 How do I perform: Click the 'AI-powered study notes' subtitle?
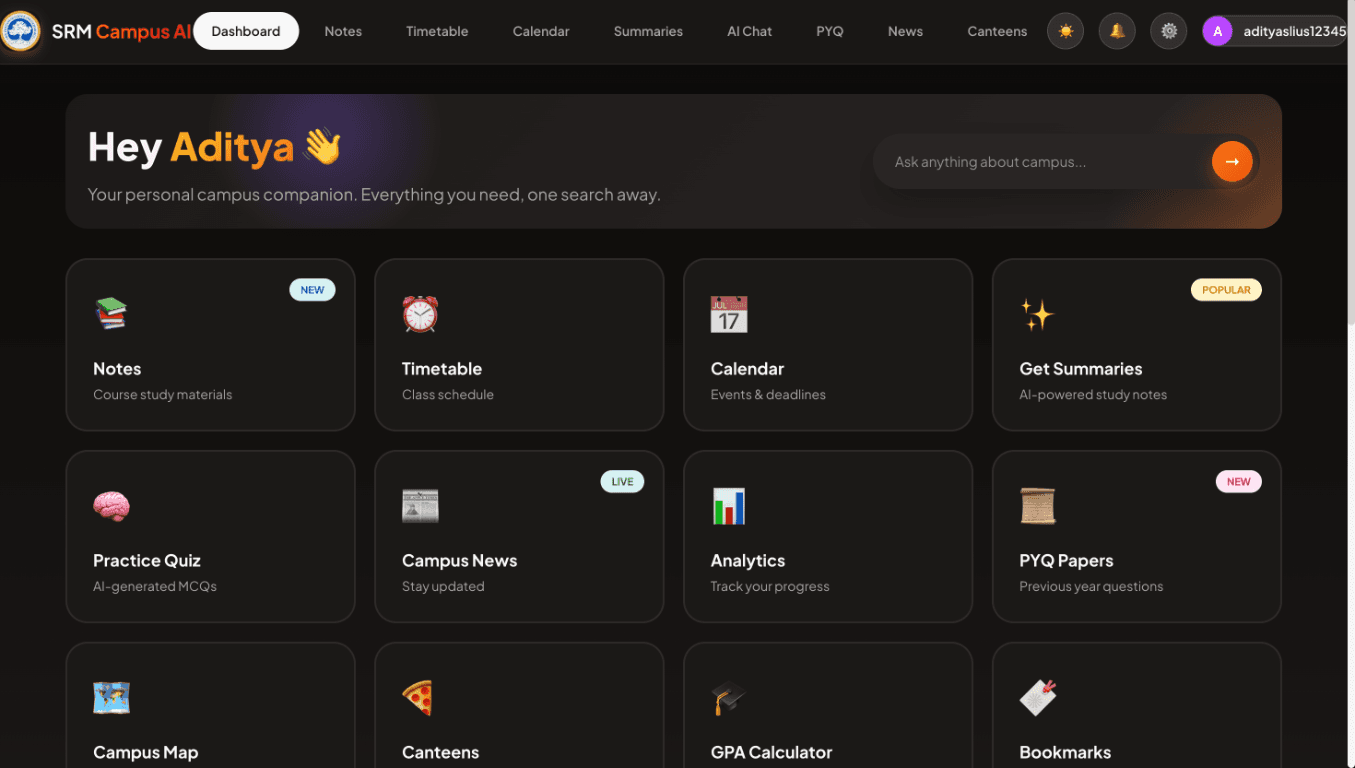coord(1093,395)
